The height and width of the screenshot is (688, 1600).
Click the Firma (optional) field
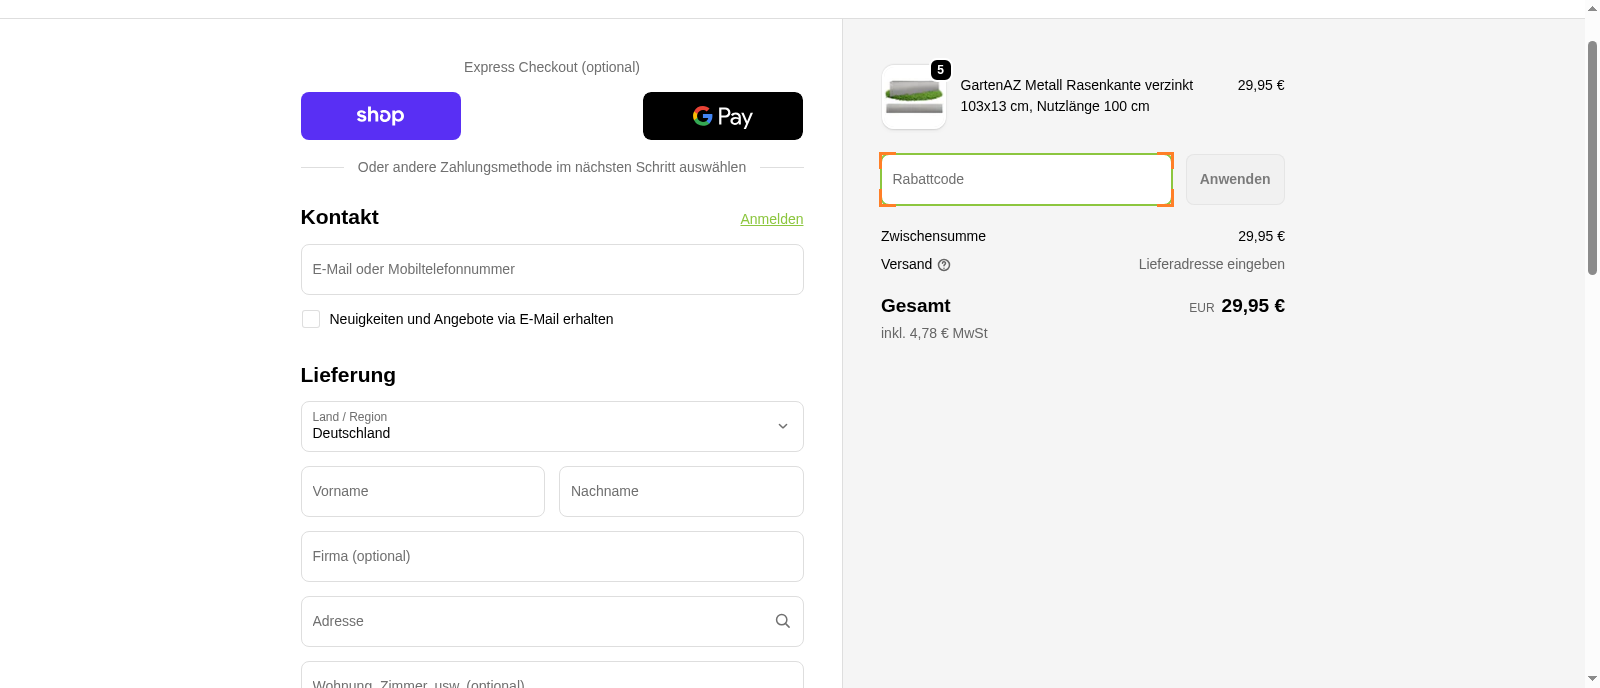pyautogui.click(x=551, y=556)
